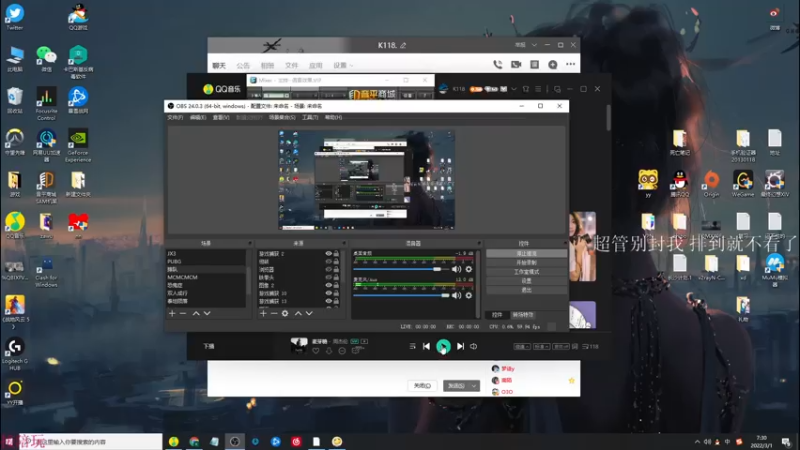Click the OBS preview thumbnail canvas
Screen dimensions: 800x450
point(366,180)
